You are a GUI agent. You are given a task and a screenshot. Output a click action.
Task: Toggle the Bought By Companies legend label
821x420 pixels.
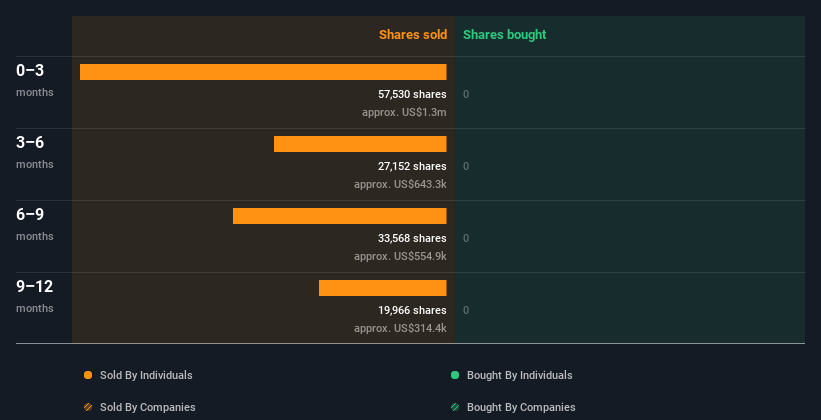coord(521,407)
